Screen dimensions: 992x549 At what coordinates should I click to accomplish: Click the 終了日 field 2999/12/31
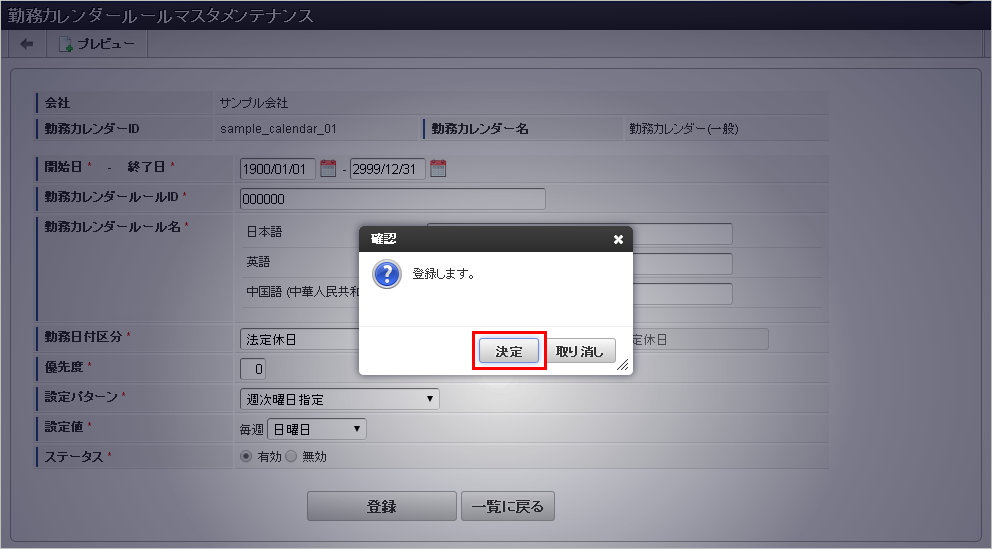[387, 169]
